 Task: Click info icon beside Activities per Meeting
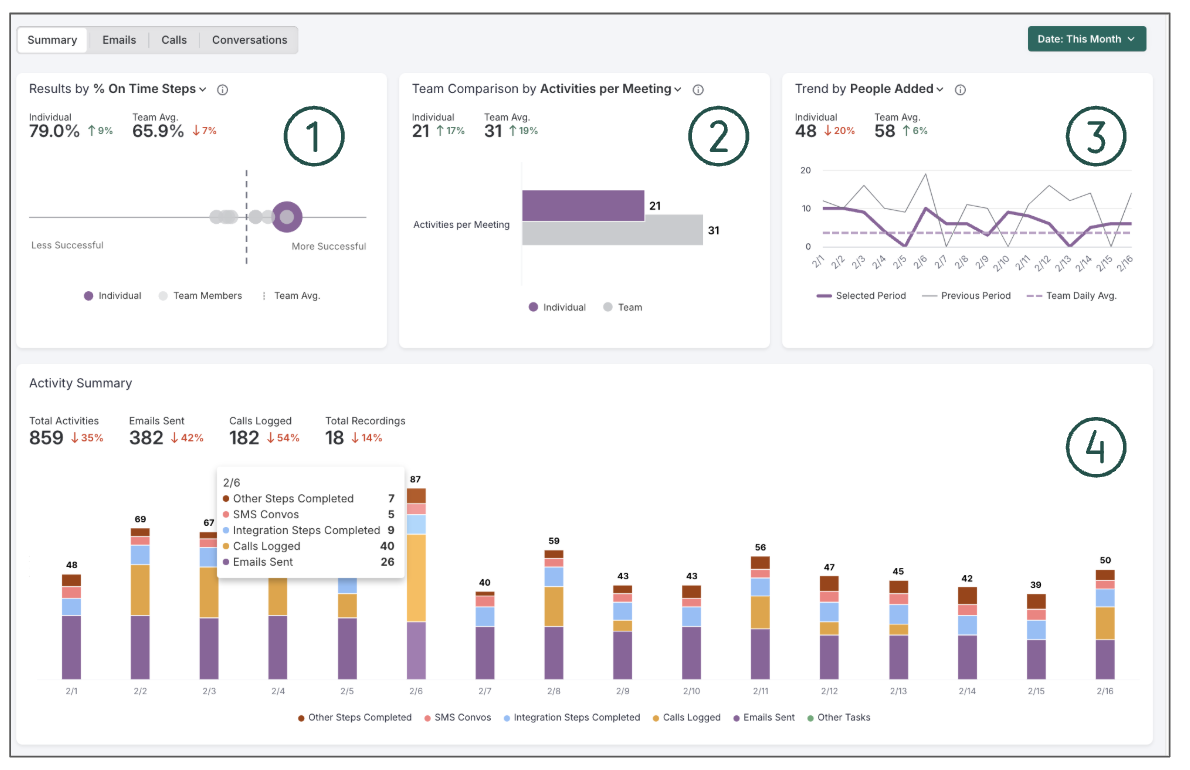point(698,90)
